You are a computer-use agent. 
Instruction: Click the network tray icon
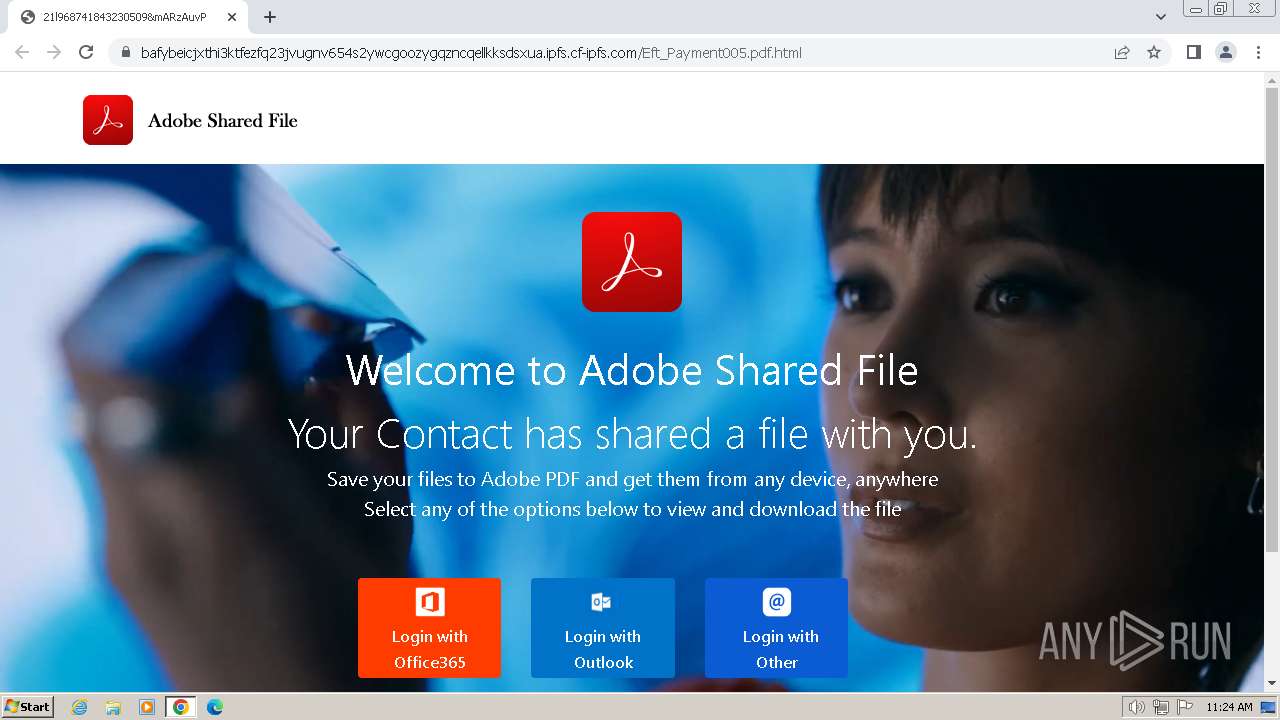point(1161,707)
